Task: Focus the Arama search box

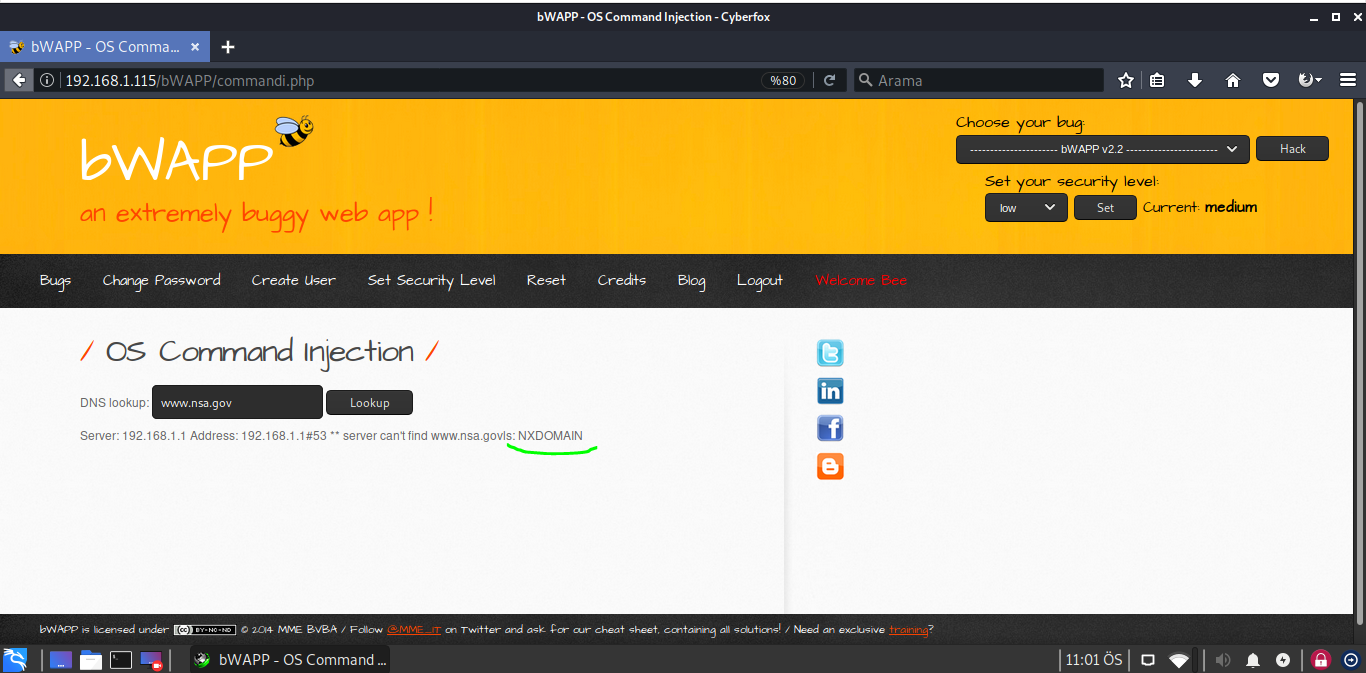Action: point(979,80)
